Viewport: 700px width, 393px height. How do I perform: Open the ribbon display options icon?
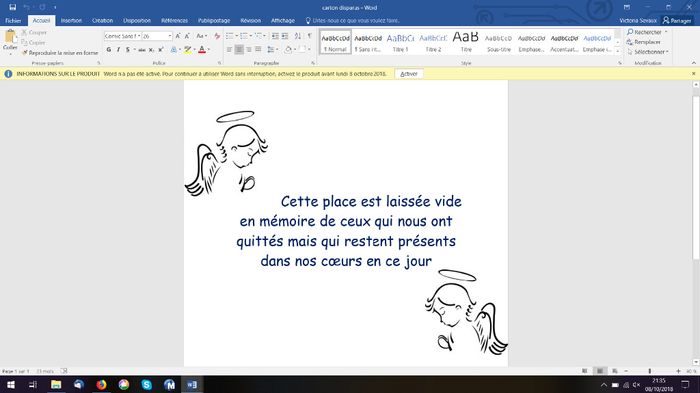tap(627, 7)
